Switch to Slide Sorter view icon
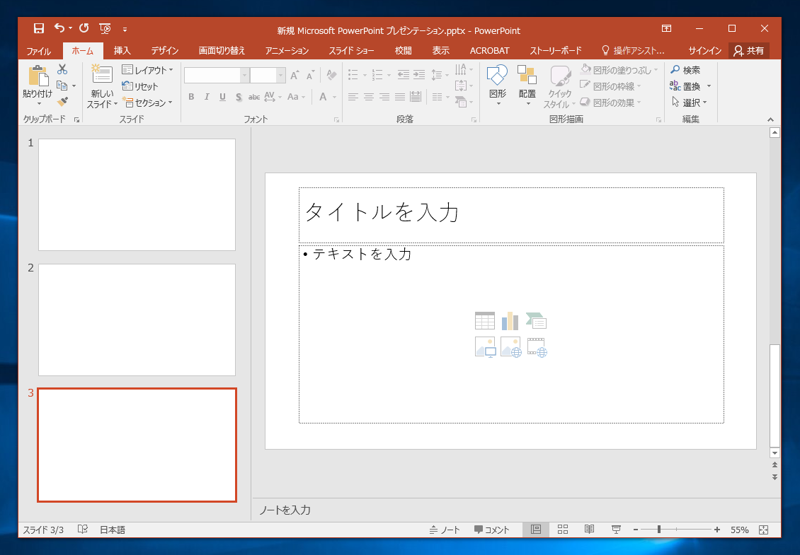Screen dimensions: 800x555 point(563,529)
